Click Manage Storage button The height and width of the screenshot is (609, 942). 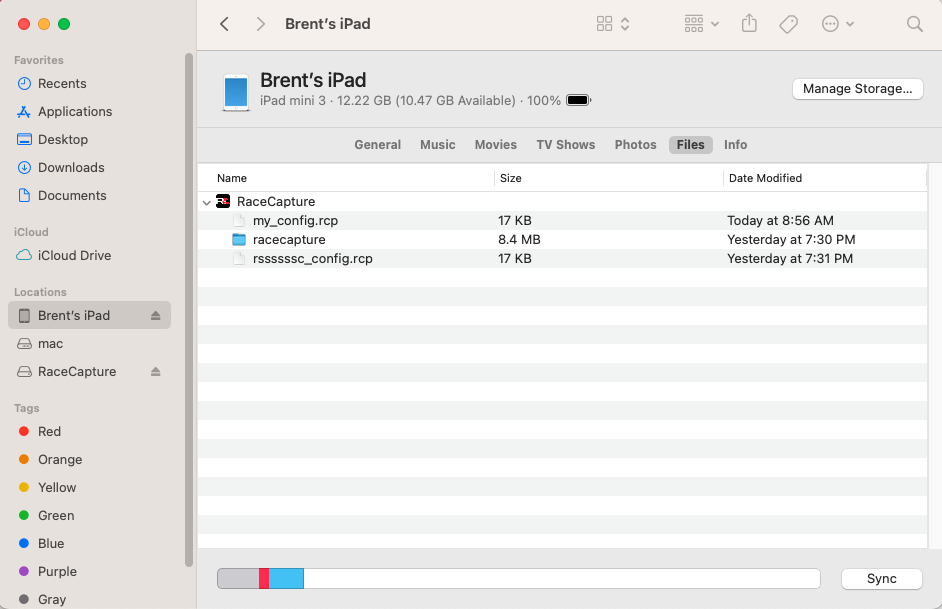coord(857,89)
